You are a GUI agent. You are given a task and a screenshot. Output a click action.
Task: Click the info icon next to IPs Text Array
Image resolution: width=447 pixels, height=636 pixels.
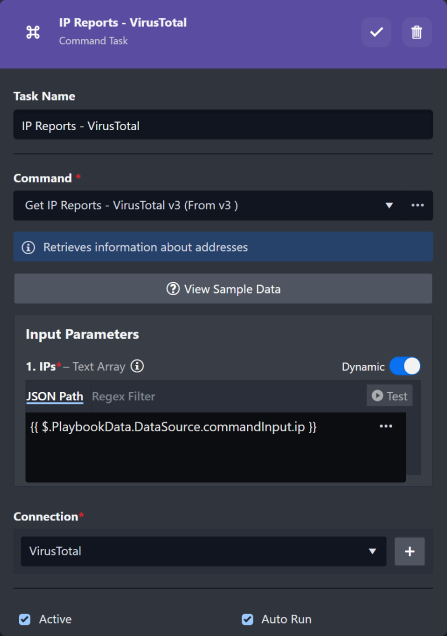137,366
